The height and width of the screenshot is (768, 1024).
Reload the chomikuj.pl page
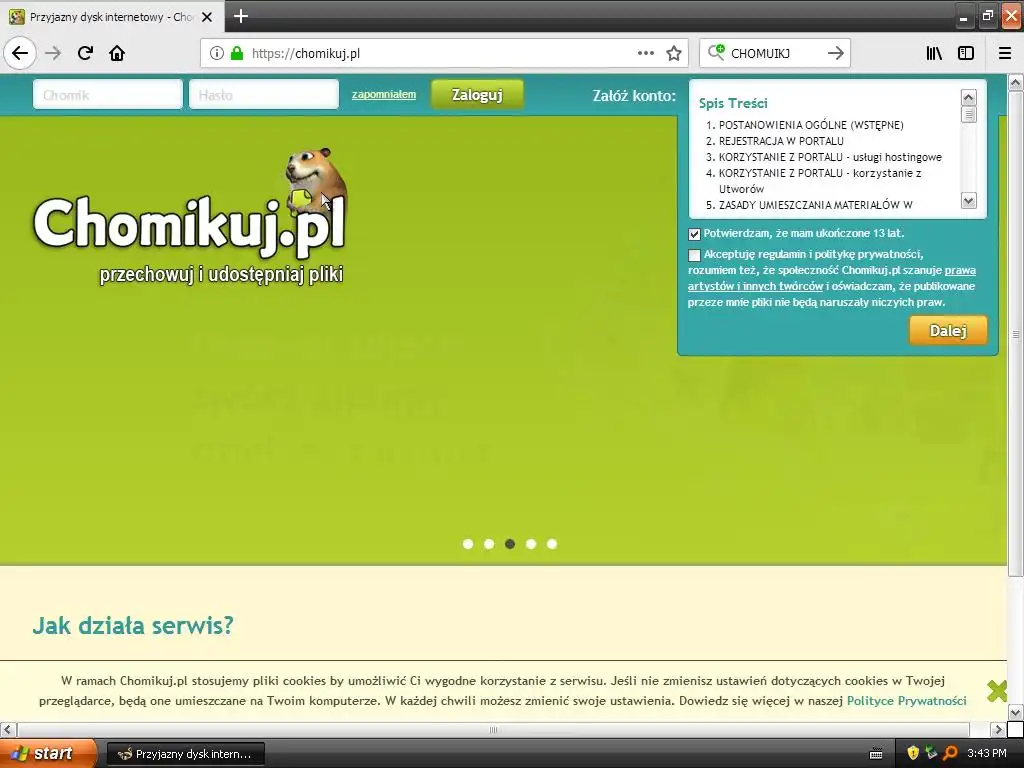[x=85, y=54]
